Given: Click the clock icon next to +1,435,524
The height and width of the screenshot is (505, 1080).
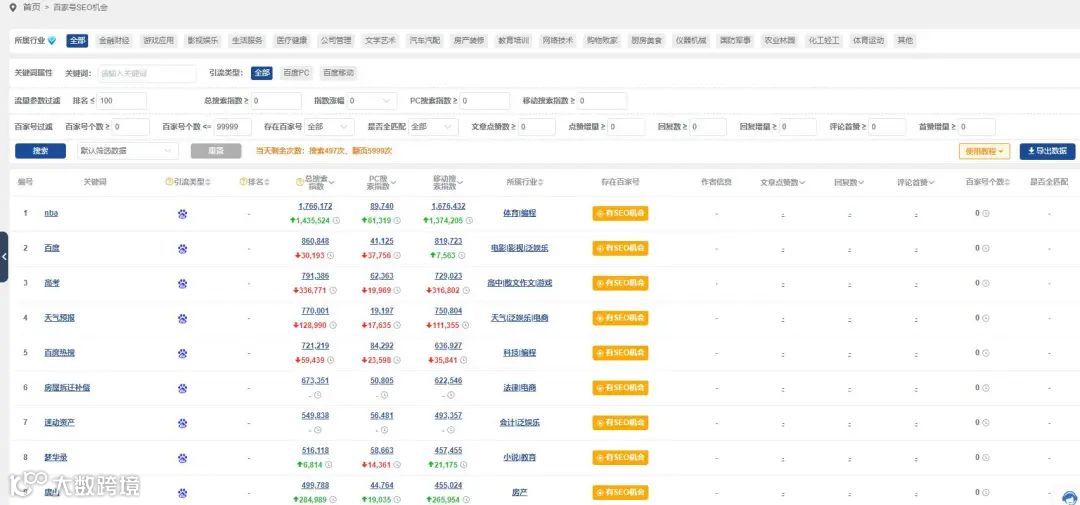Looking at the screenshot, I should tap(336, 220).
